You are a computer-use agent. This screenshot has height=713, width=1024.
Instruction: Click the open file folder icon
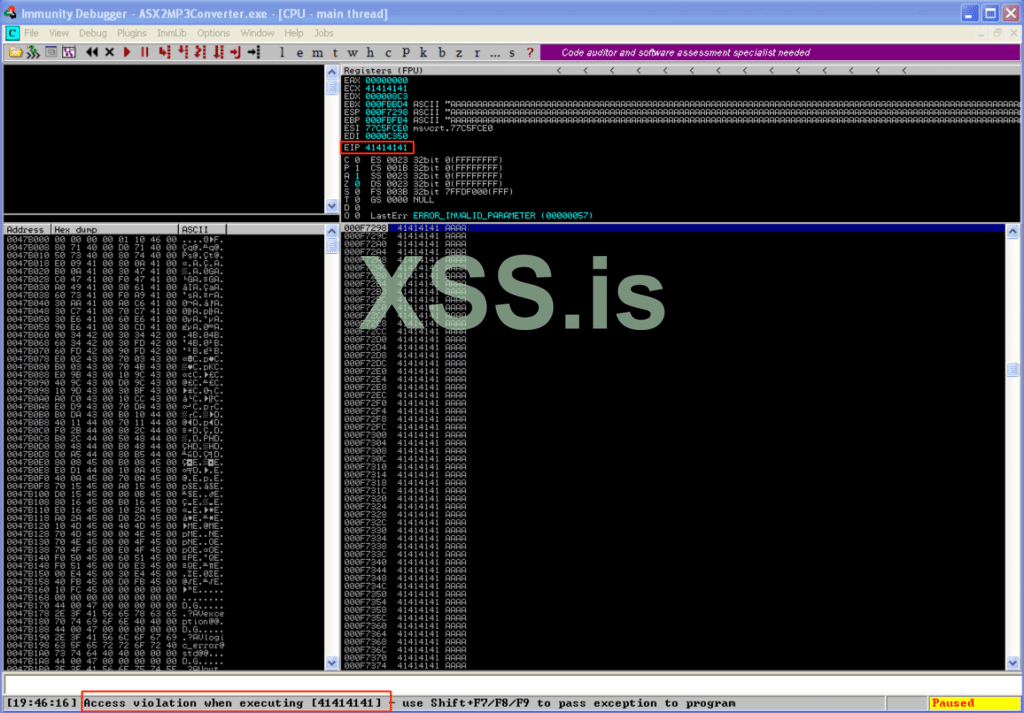[16, 52]
